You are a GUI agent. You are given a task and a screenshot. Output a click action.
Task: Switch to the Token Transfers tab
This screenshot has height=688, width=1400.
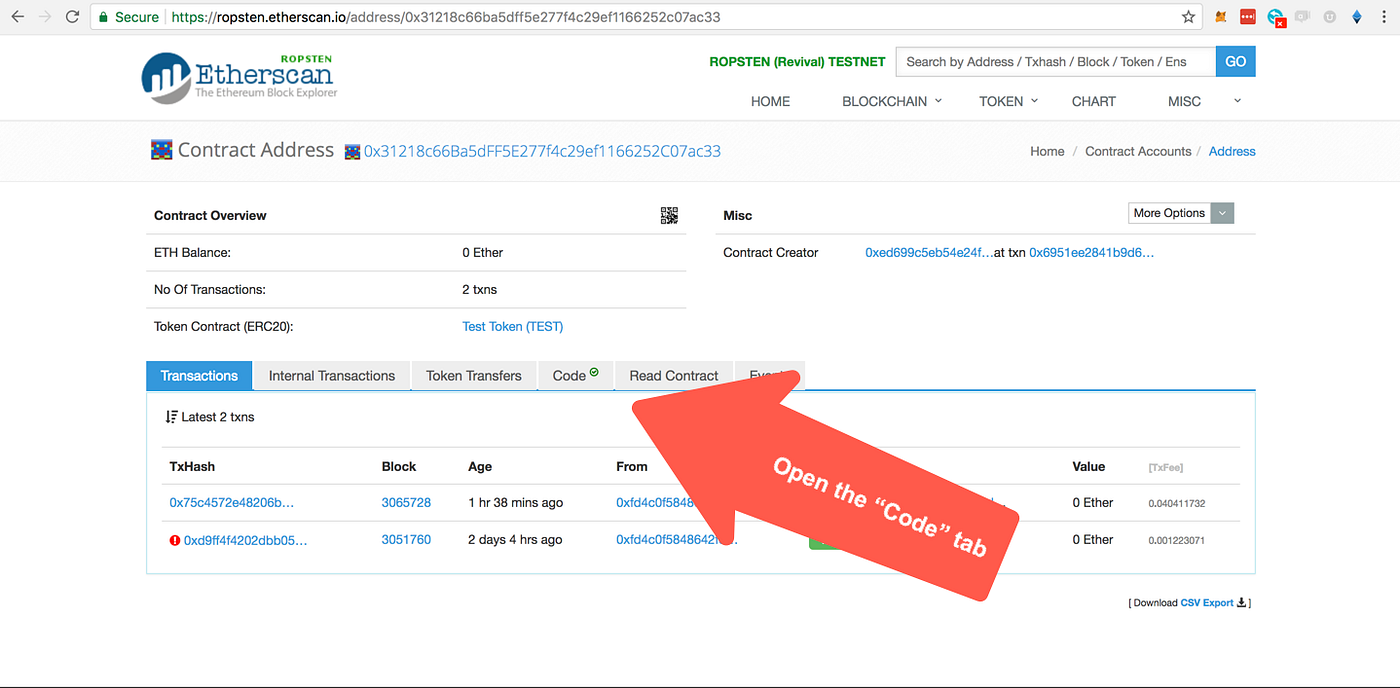(x=474, y=376)
